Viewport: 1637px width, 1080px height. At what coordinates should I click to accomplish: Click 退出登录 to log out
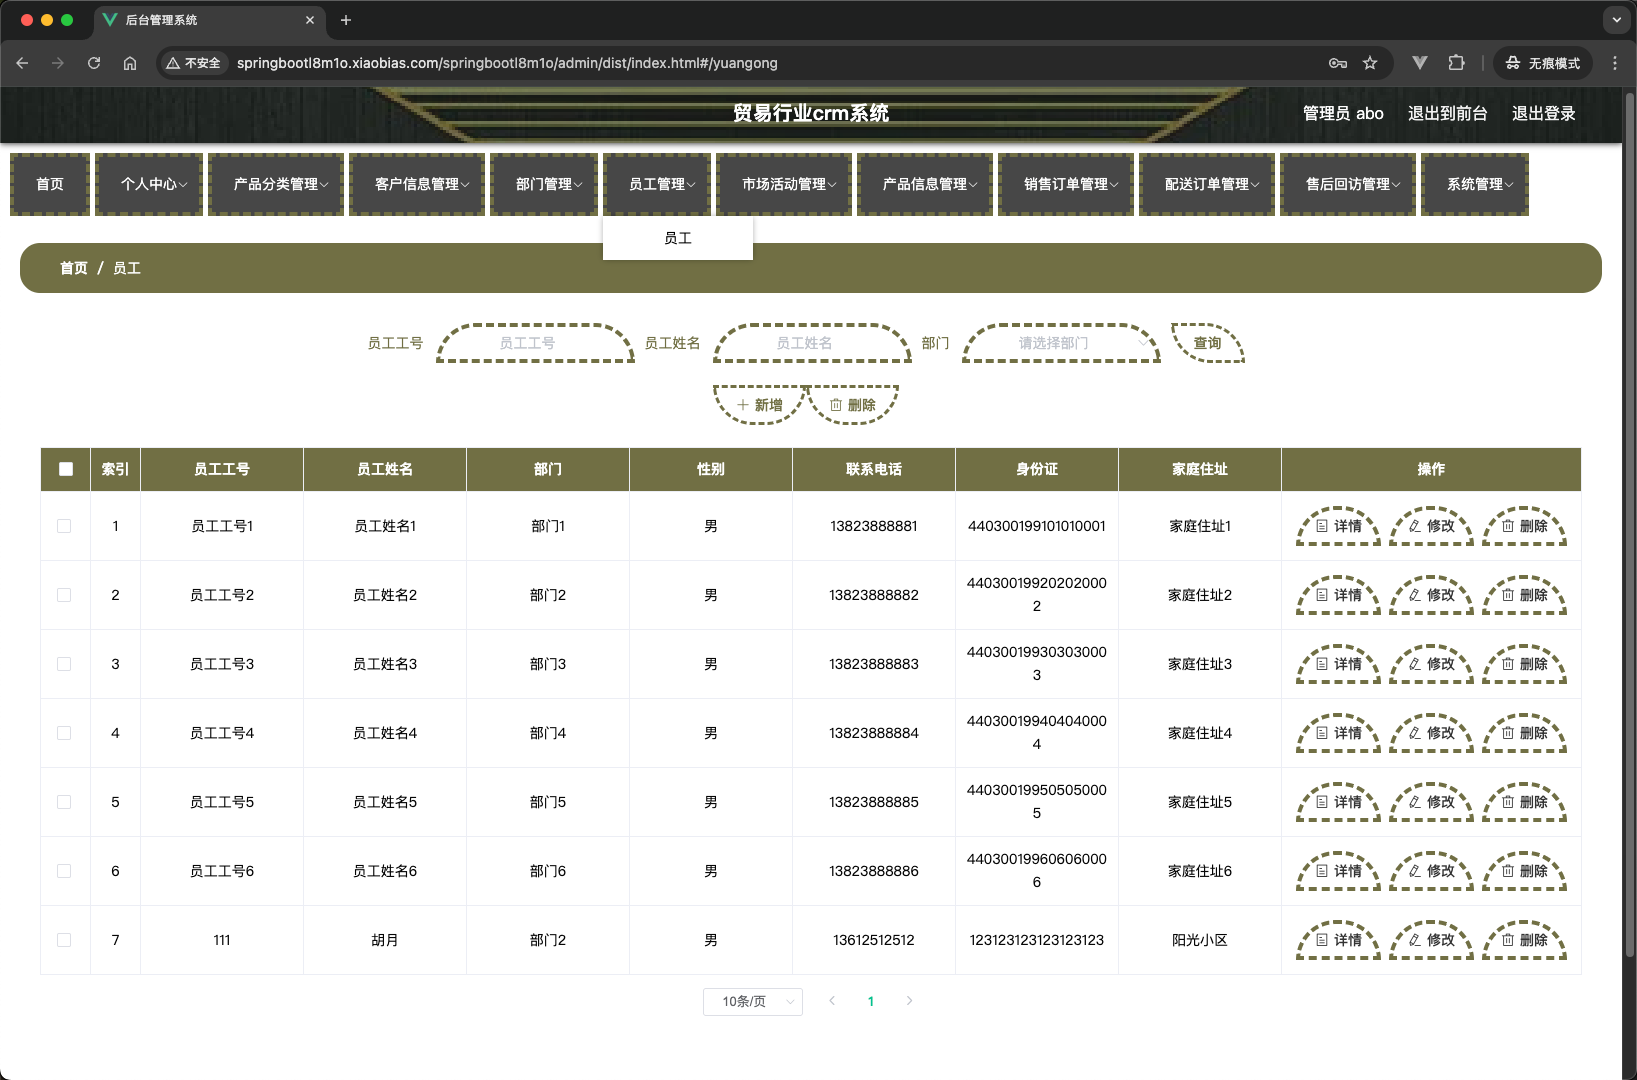coord(1543,113)
